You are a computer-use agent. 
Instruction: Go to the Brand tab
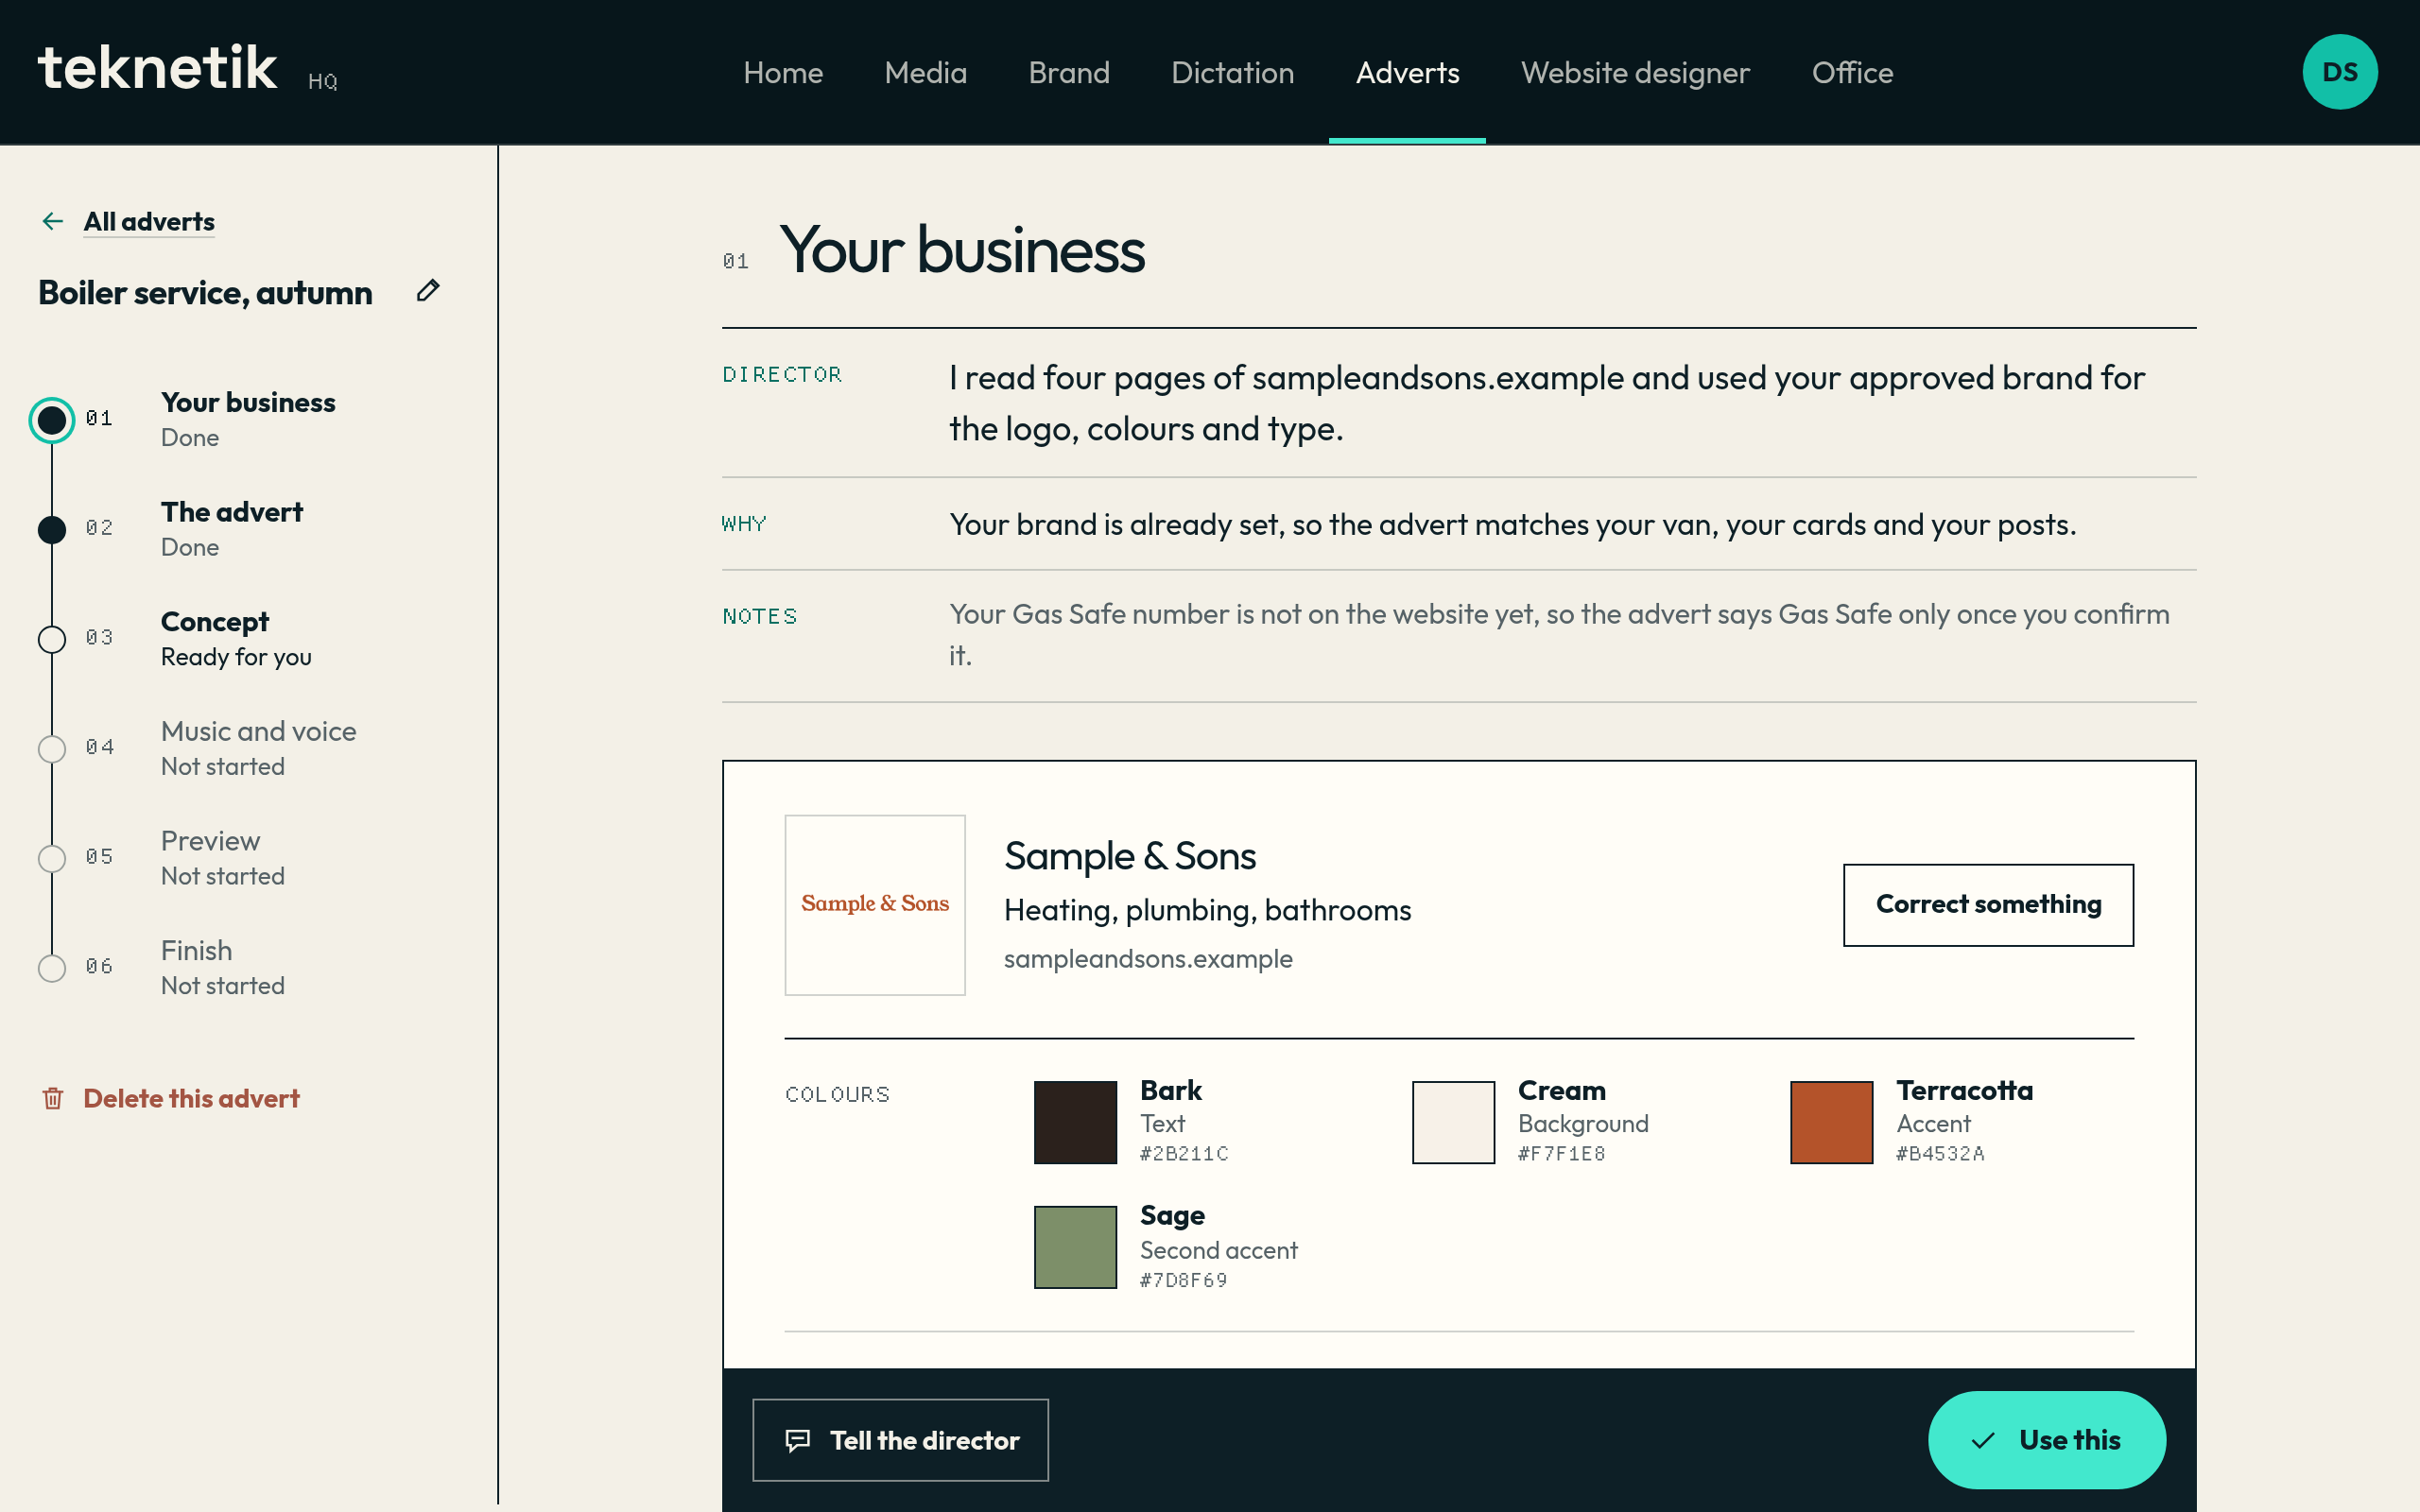[1069, 72]
